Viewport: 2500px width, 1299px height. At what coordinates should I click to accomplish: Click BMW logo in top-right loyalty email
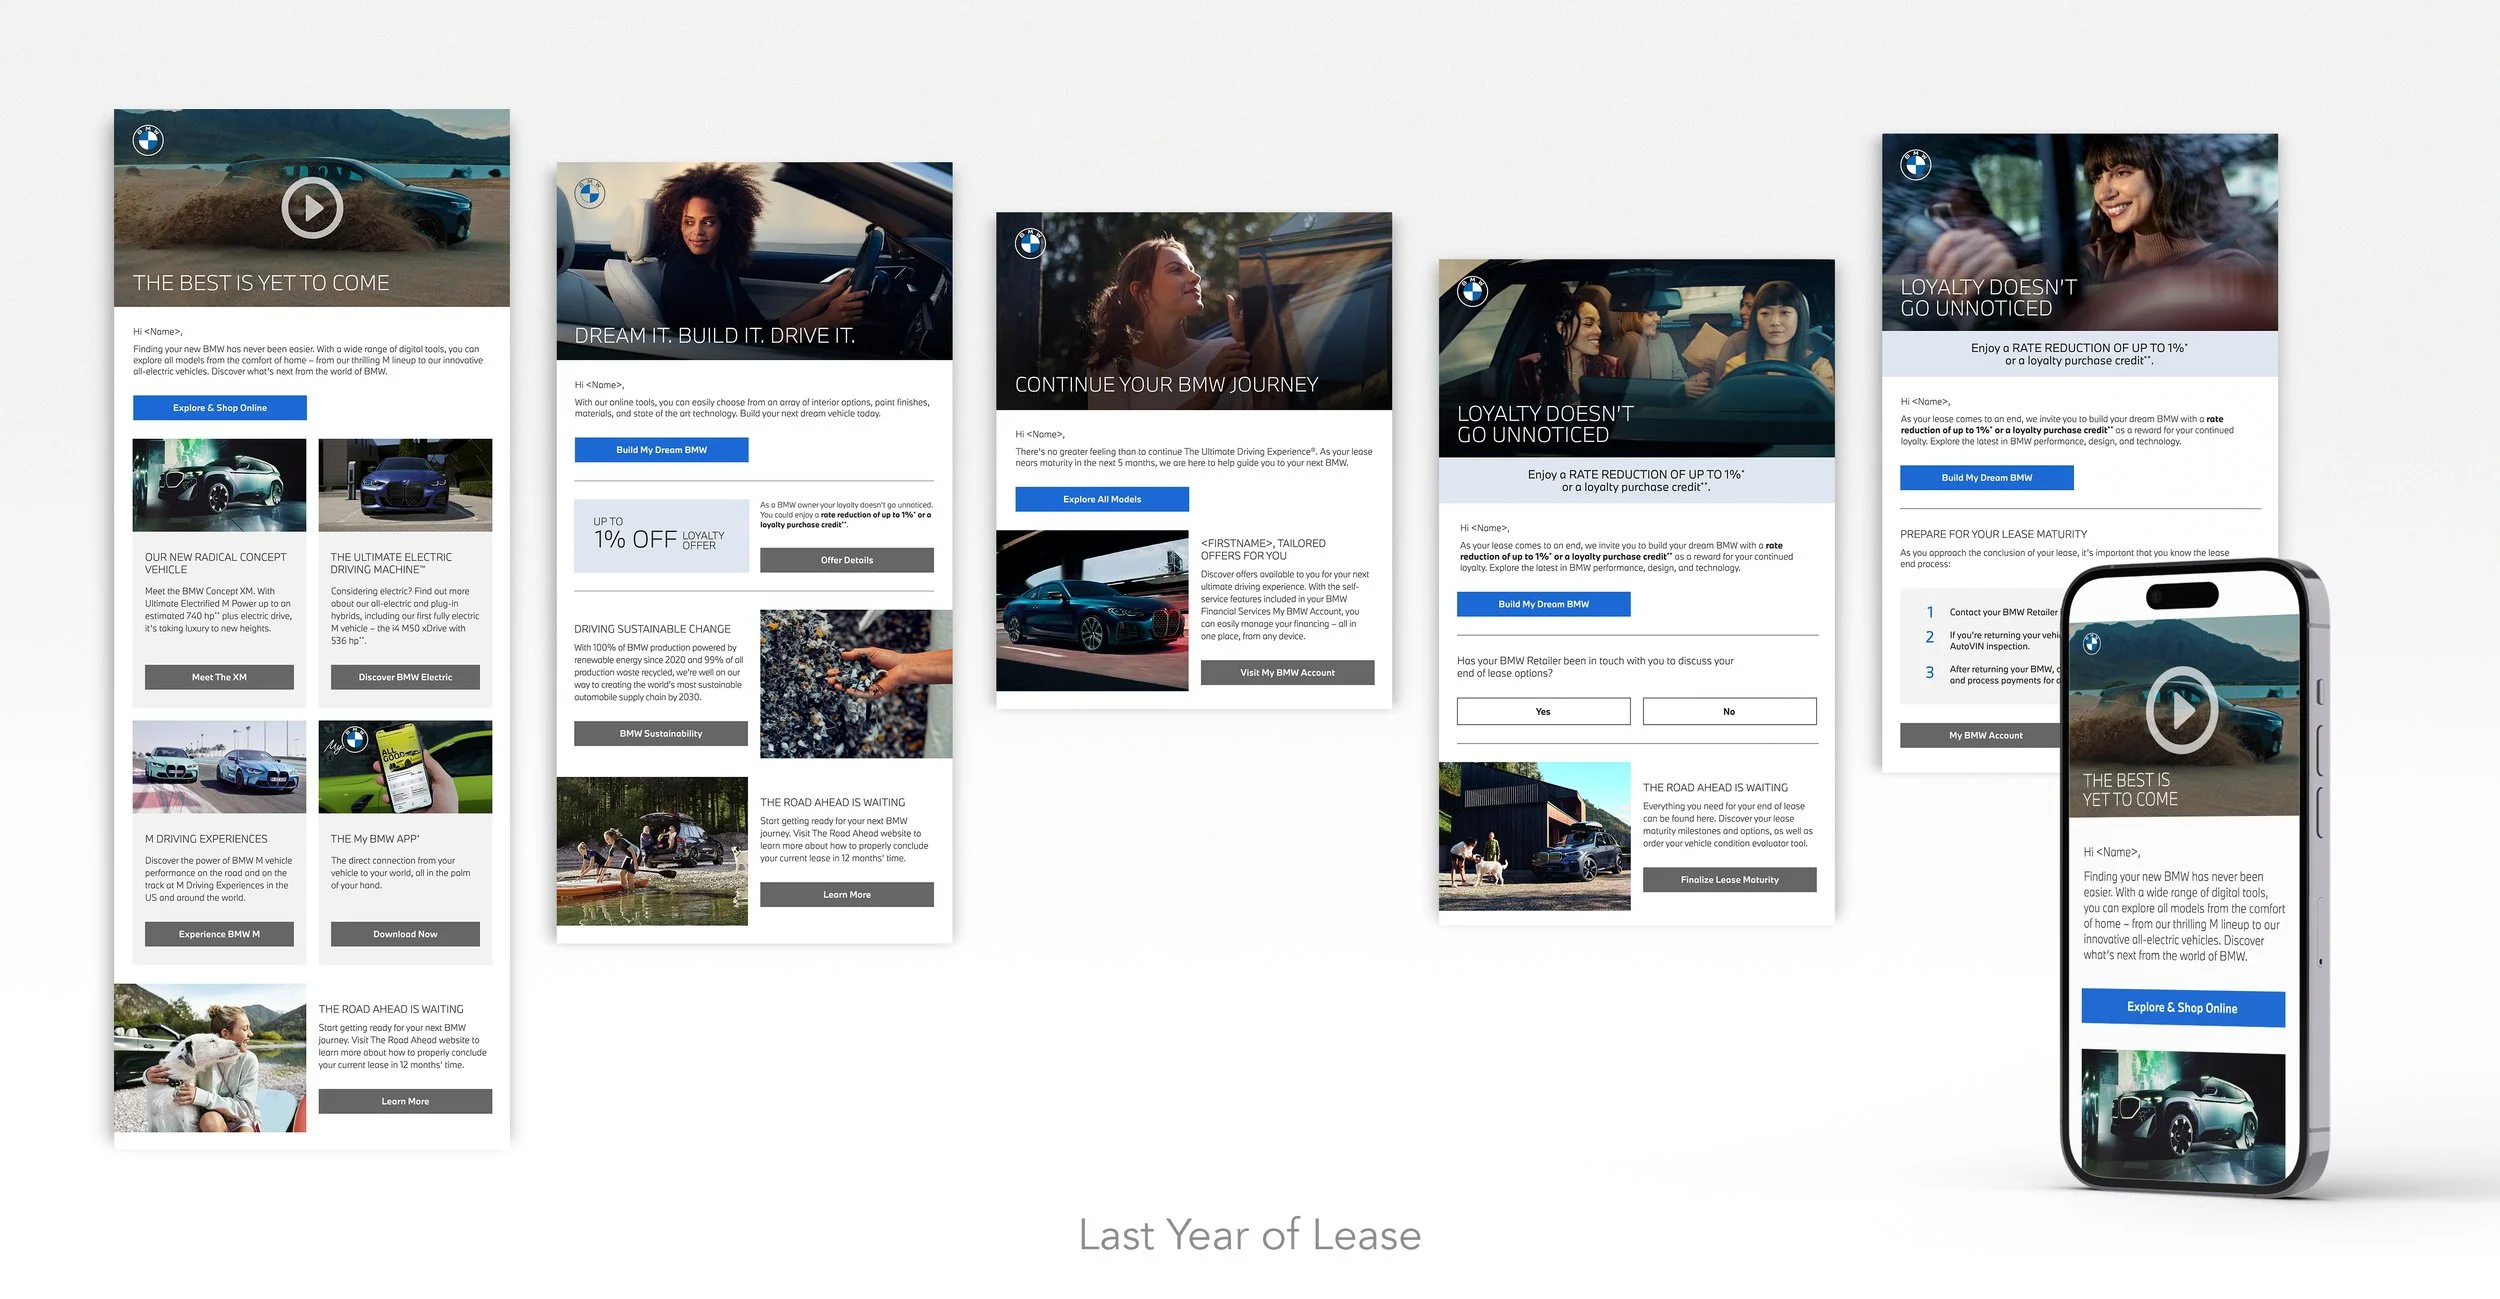click(1916, 165)
